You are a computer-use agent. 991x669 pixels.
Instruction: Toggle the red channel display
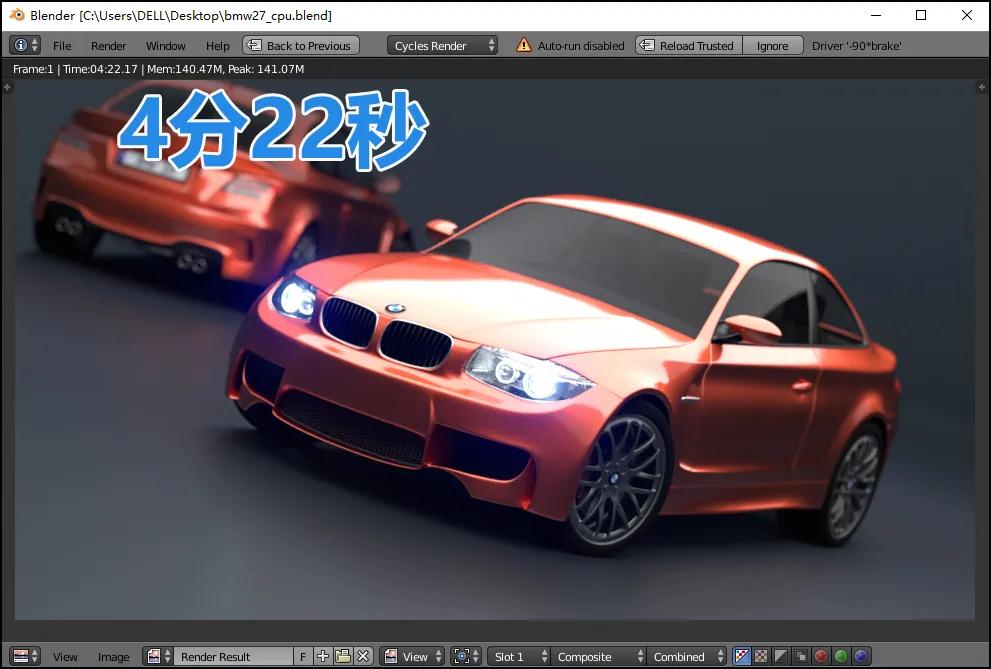coord(821,657)
